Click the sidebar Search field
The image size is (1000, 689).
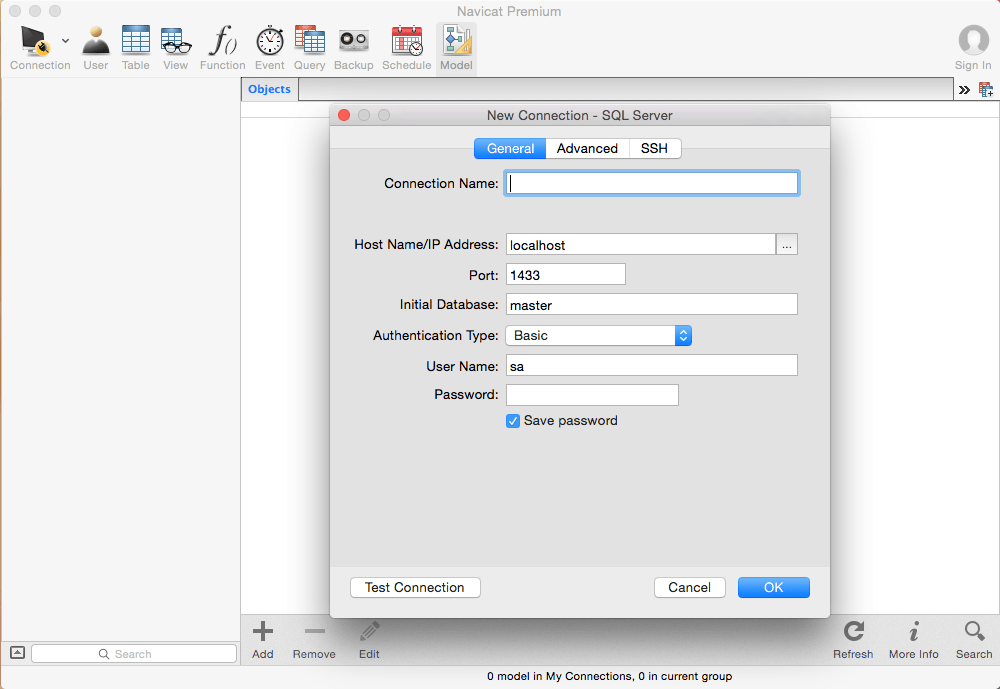[134, 654]
